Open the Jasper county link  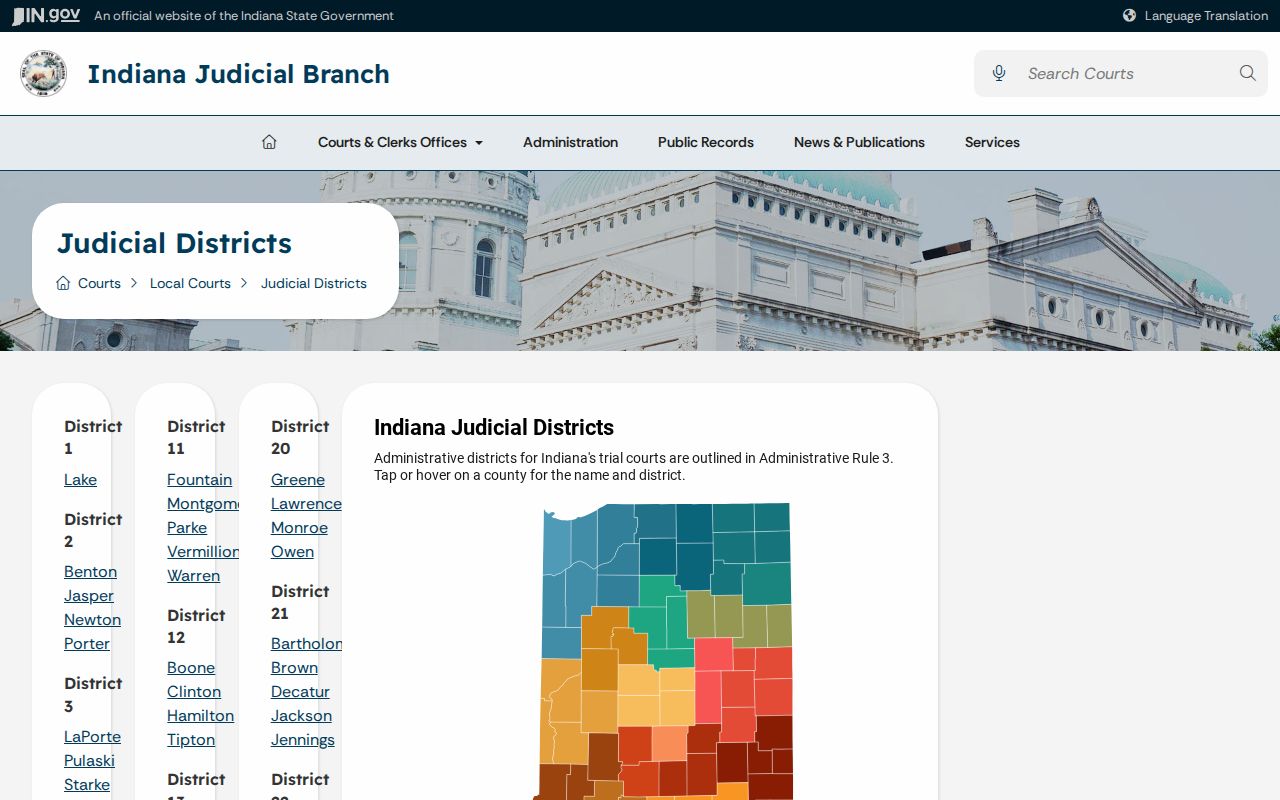(89, 596)
